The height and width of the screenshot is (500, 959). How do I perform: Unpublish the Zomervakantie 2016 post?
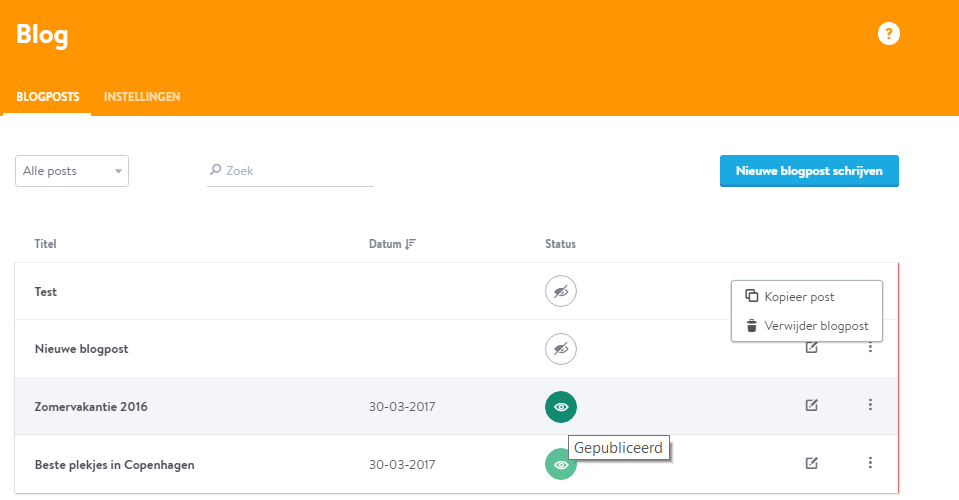click(x=561, y=406)
